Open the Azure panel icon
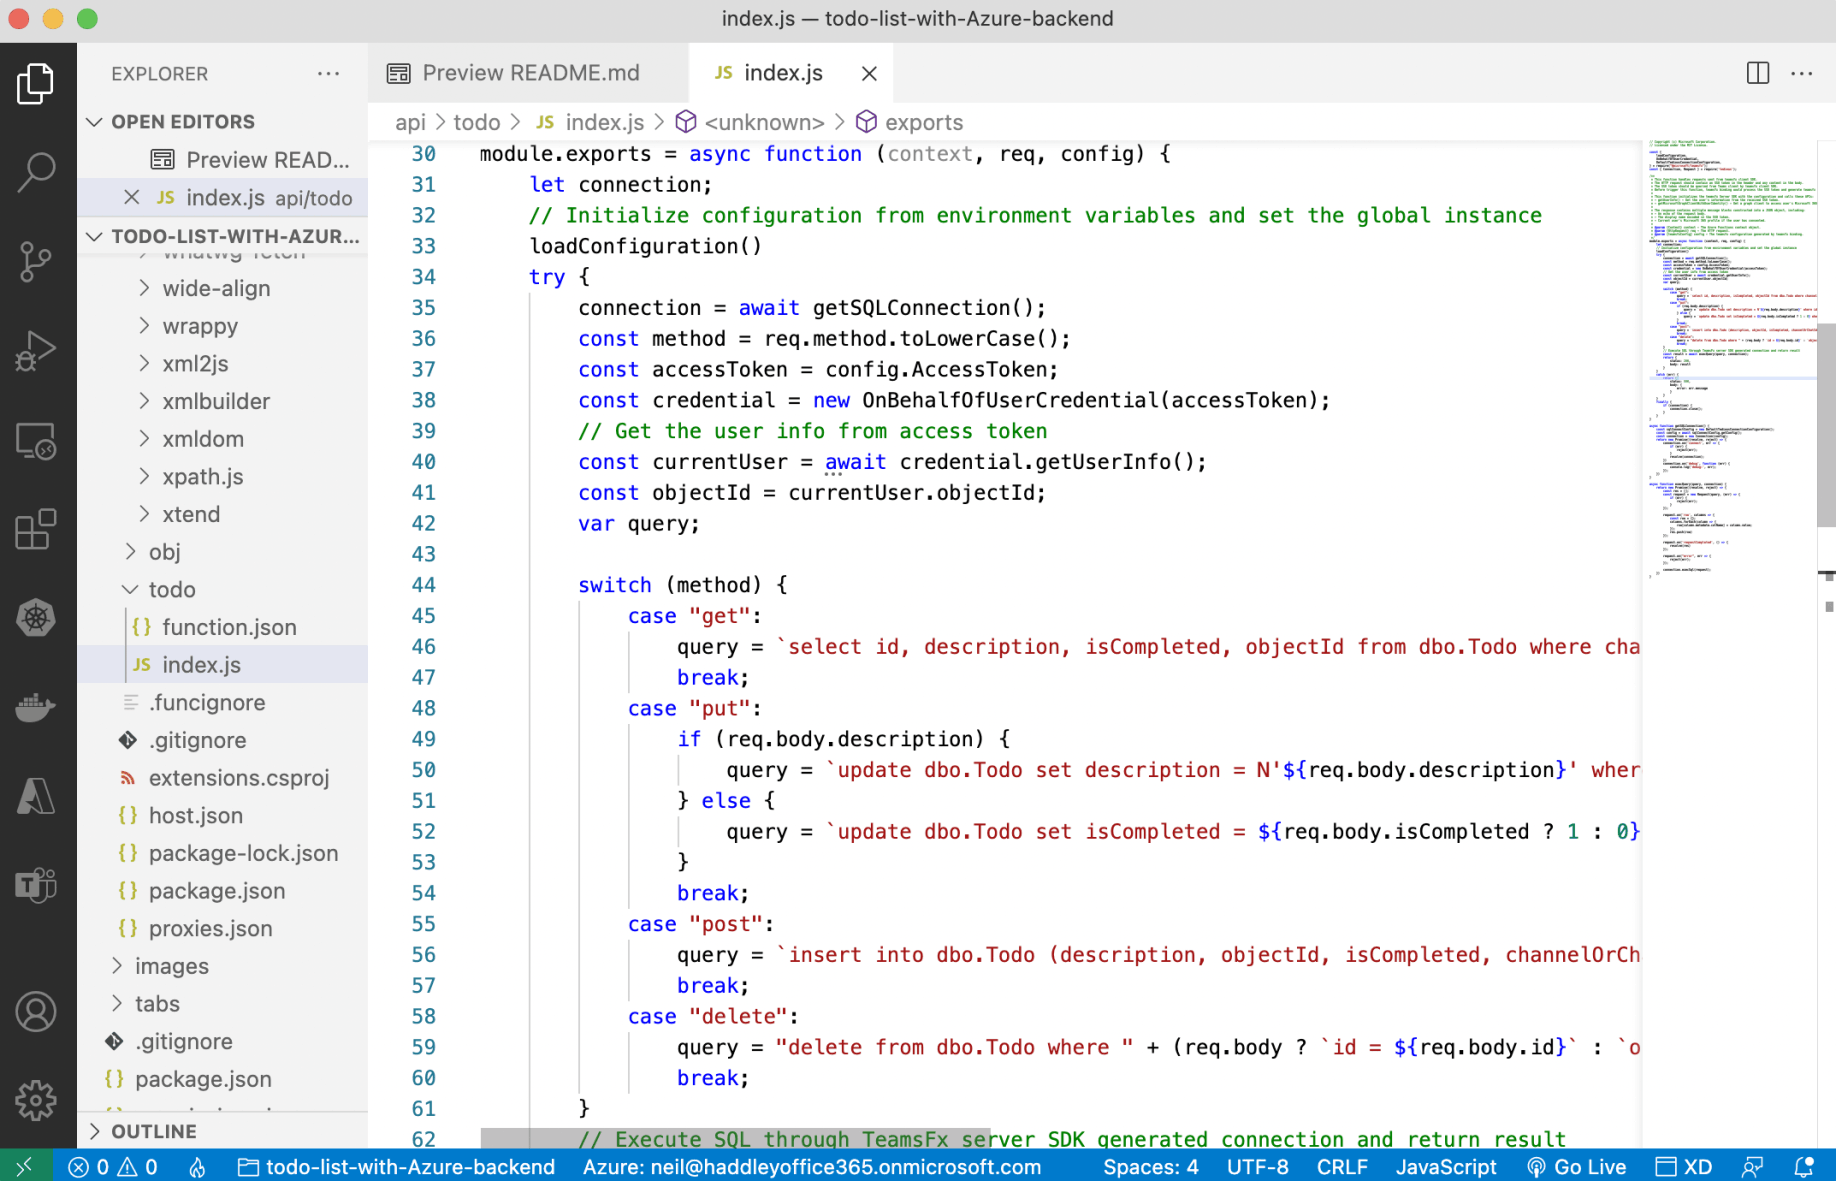Screen dimensions: 1836x1181 tap(37, 796)
